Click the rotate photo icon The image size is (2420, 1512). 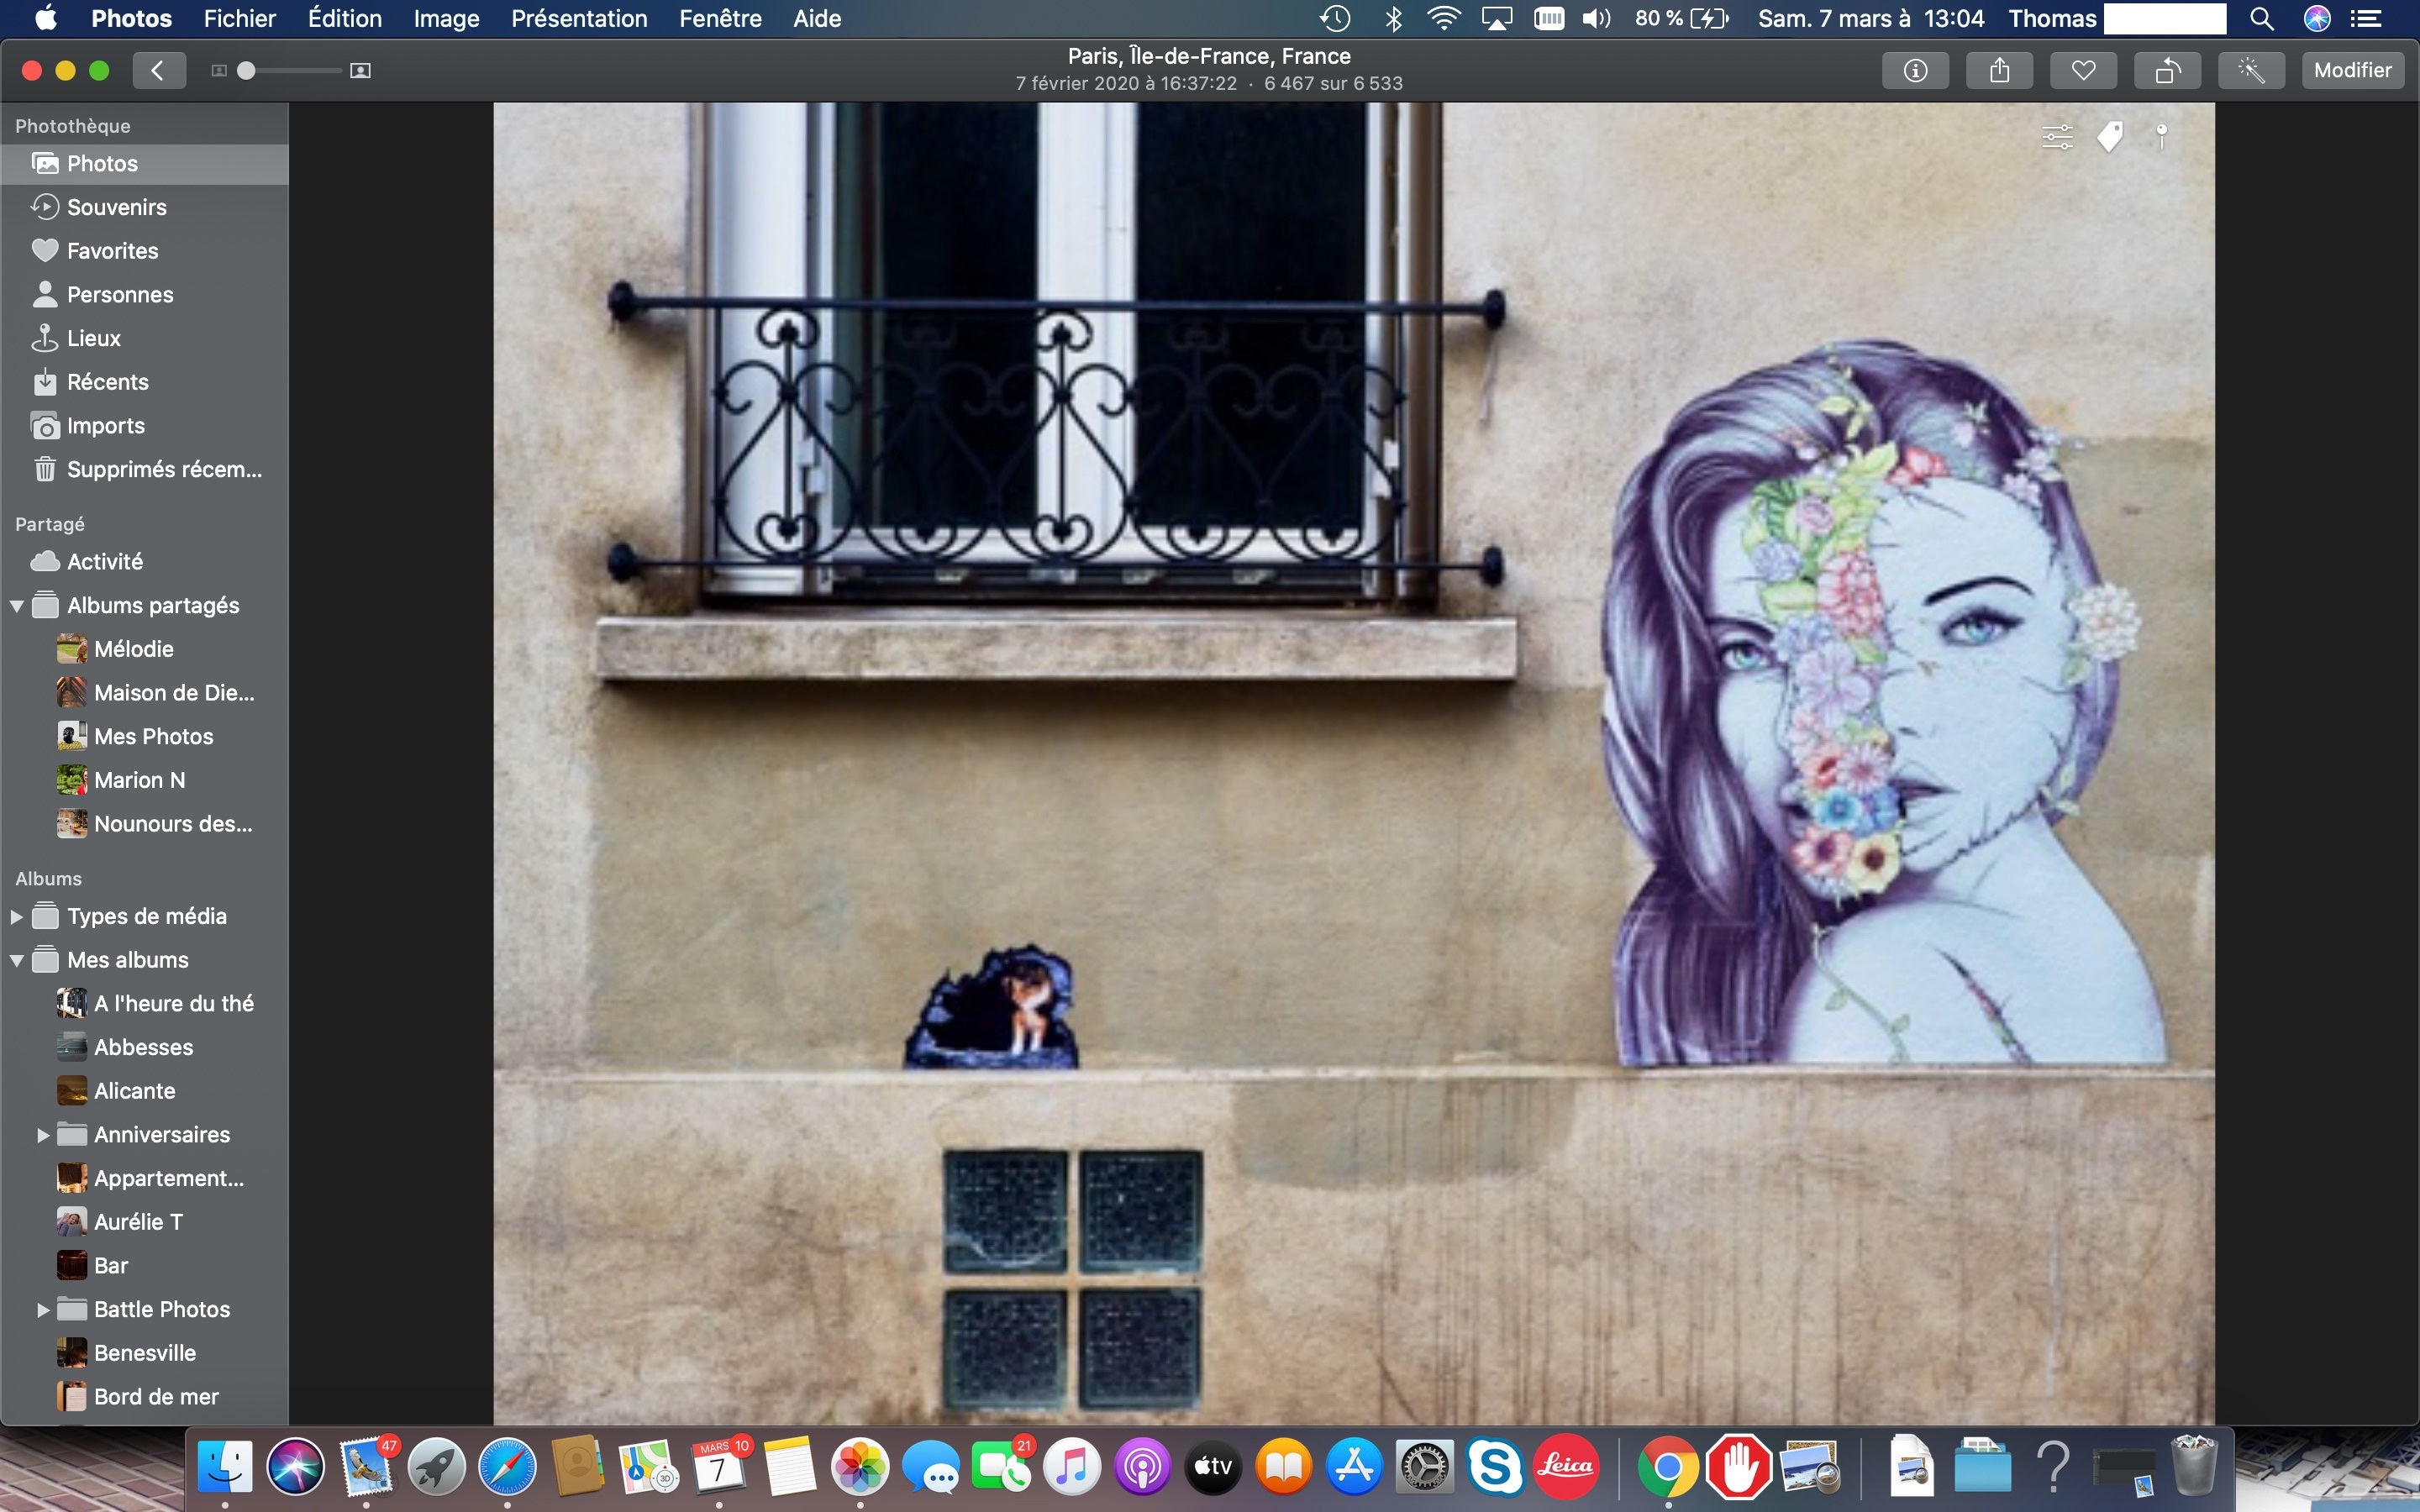[2167, 70]
